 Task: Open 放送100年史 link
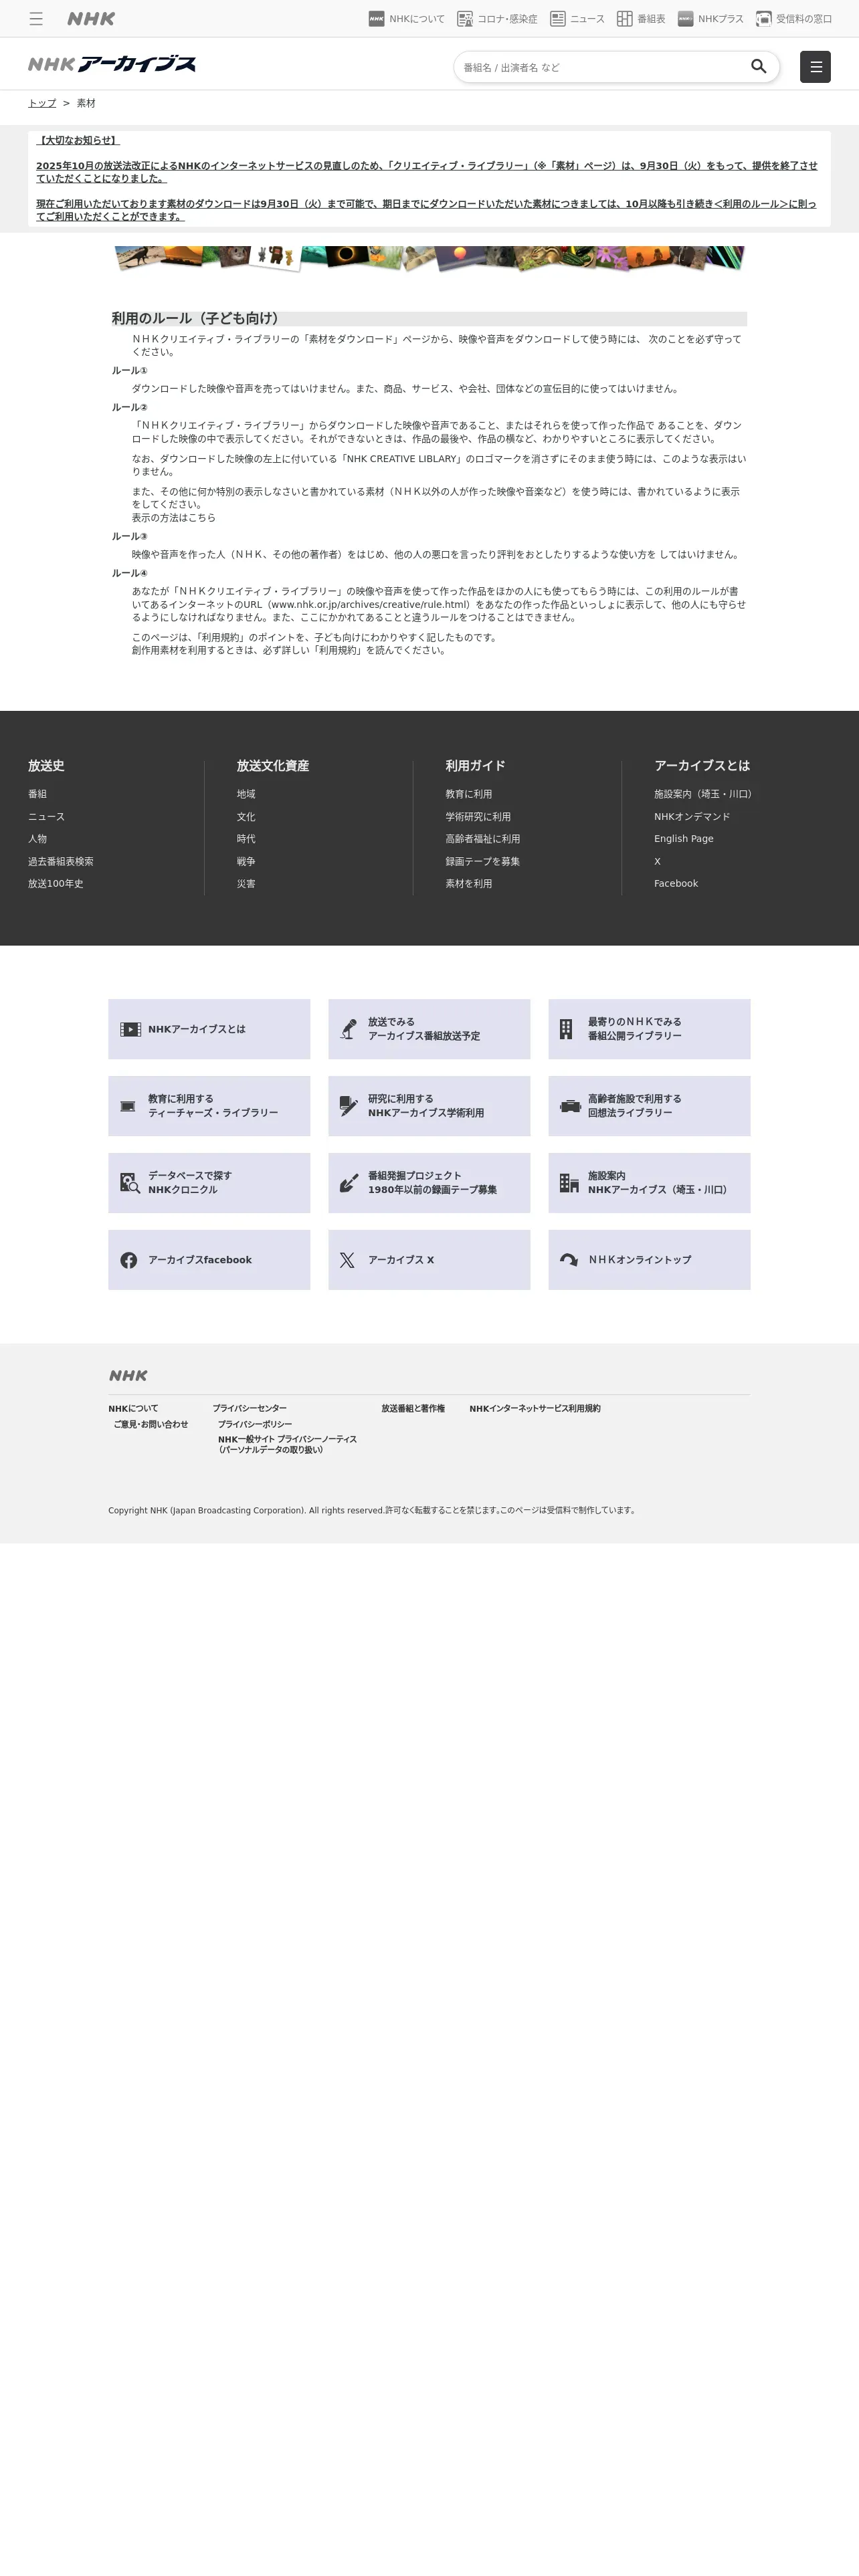click(x=56, y=884)
